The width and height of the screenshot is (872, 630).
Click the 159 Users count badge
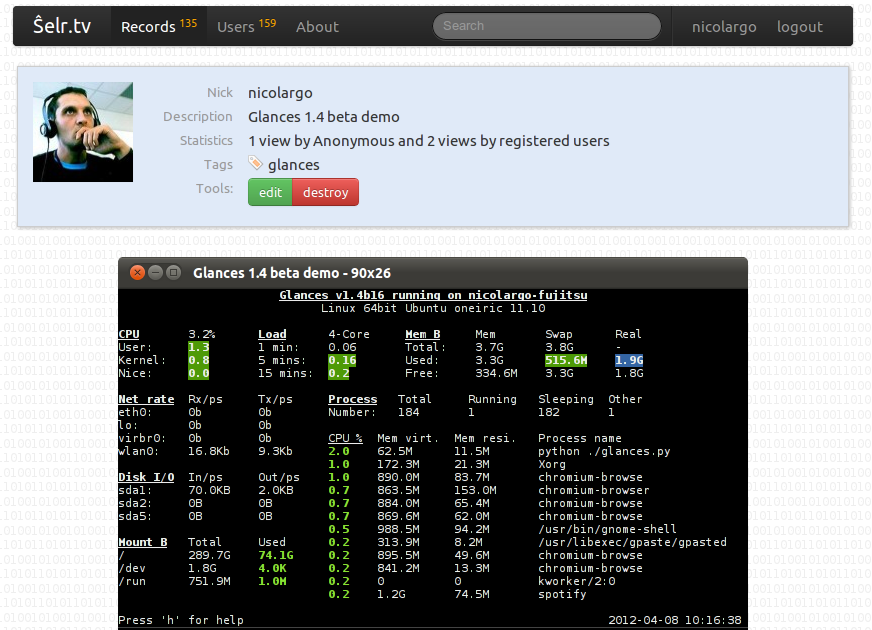[x=267, y=22]
